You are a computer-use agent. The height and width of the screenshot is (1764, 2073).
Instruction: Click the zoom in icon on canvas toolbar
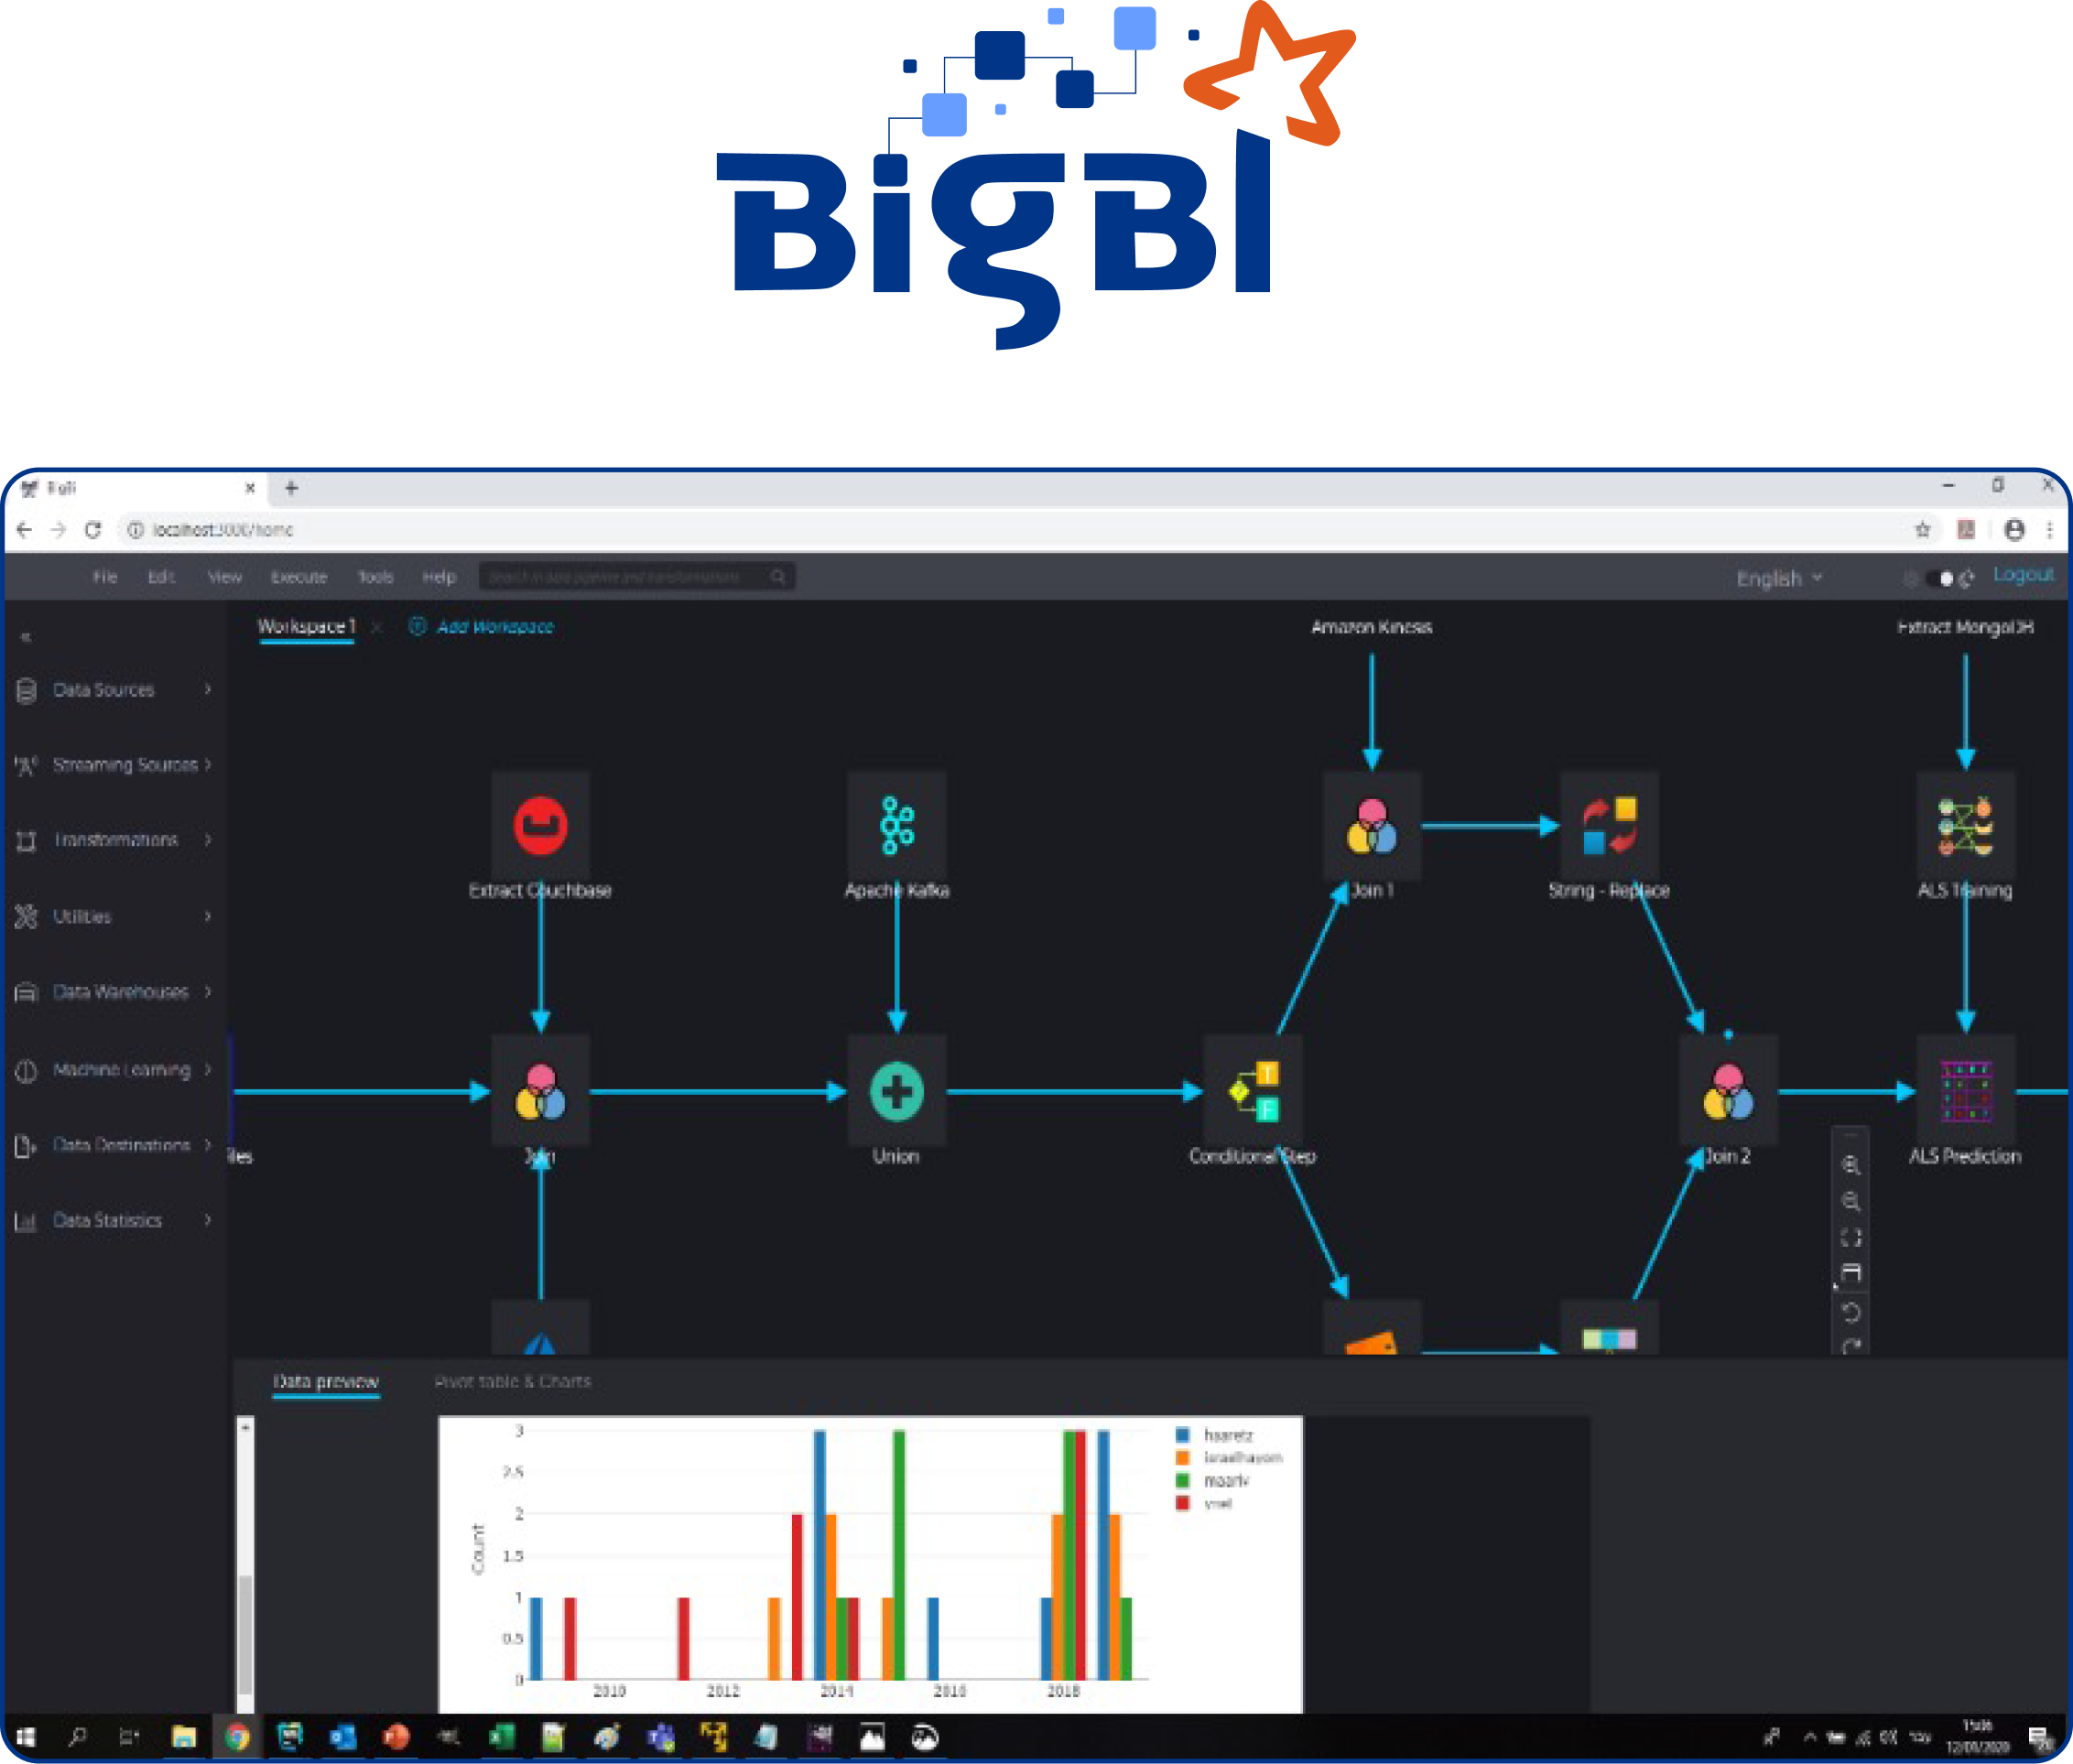point(1851,1166)
